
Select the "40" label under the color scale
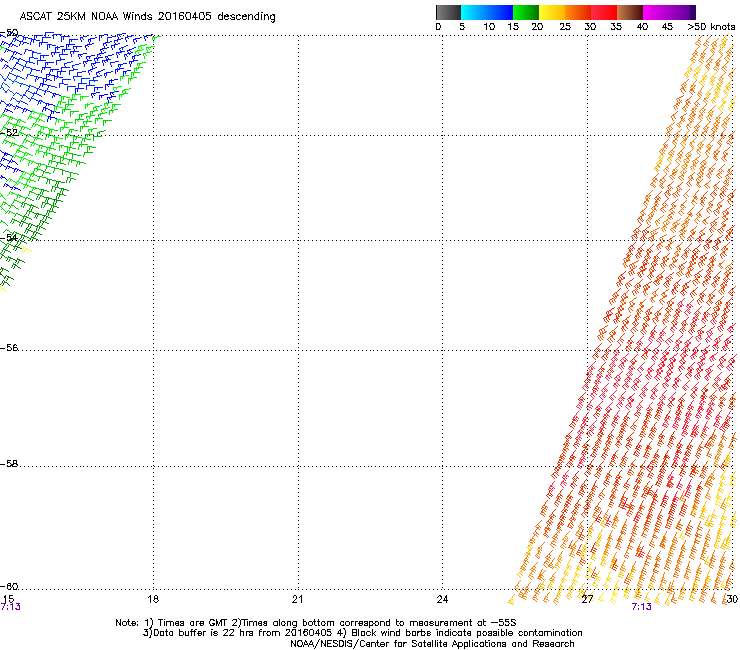642,27
